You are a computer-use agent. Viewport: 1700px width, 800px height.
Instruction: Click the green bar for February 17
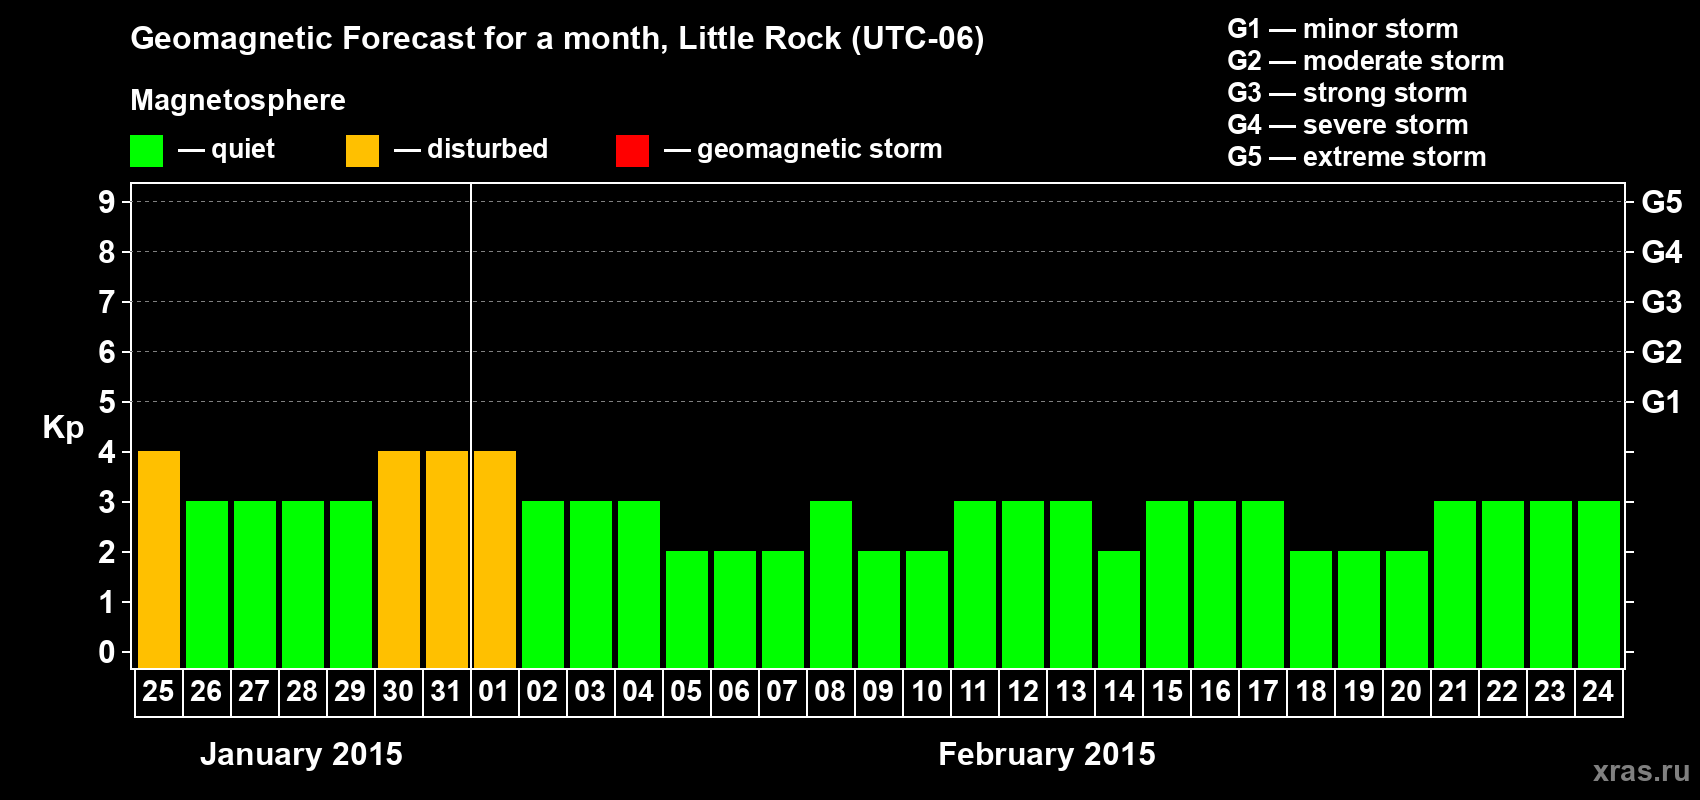tap(1263, 584)
